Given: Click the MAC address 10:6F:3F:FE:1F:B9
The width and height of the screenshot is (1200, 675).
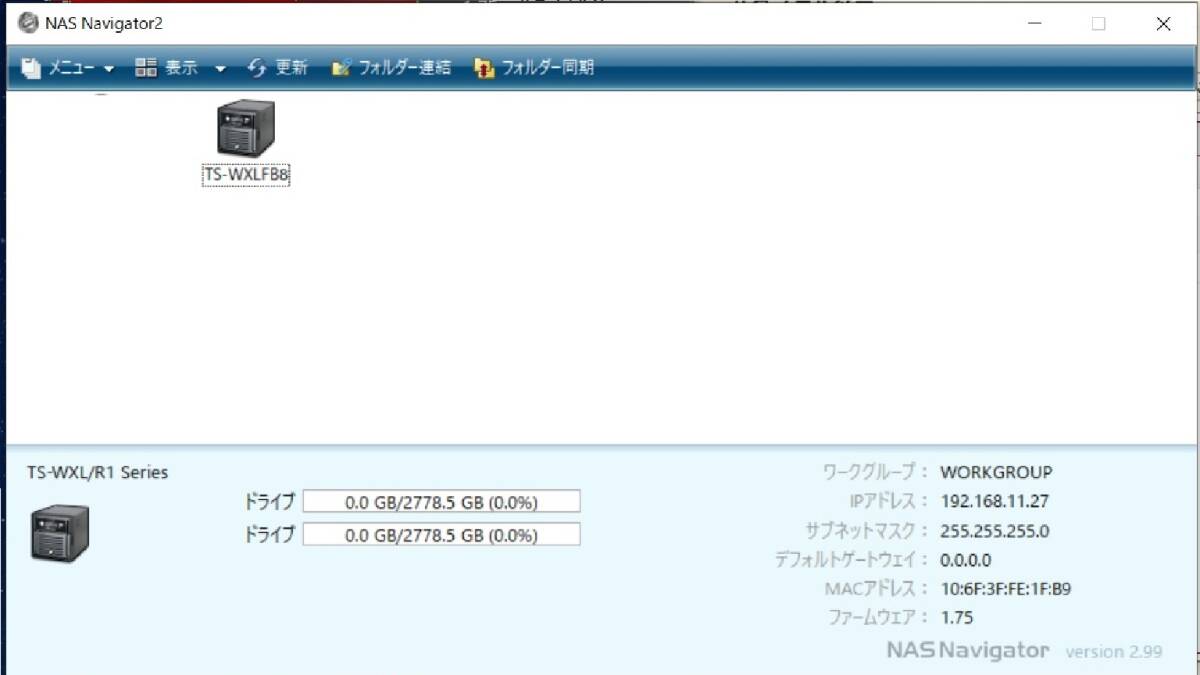Looking at the screenshot, I should click(1006, 589).
